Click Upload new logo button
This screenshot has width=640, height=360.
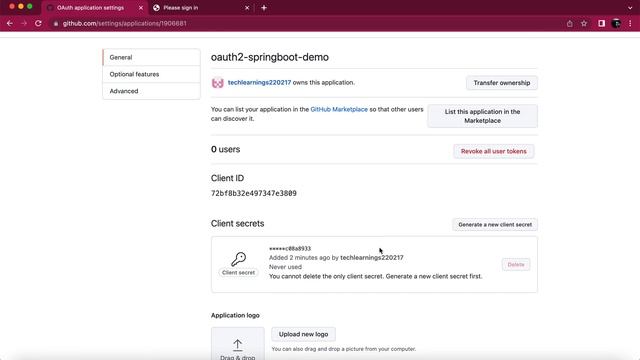point(303,334)
